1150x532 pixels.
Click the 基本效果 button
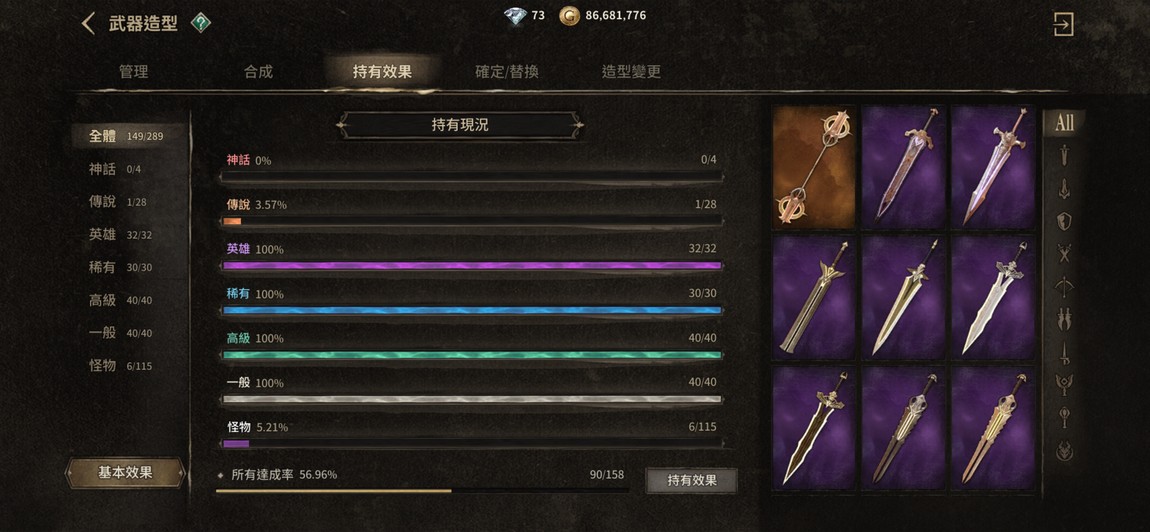125,473
